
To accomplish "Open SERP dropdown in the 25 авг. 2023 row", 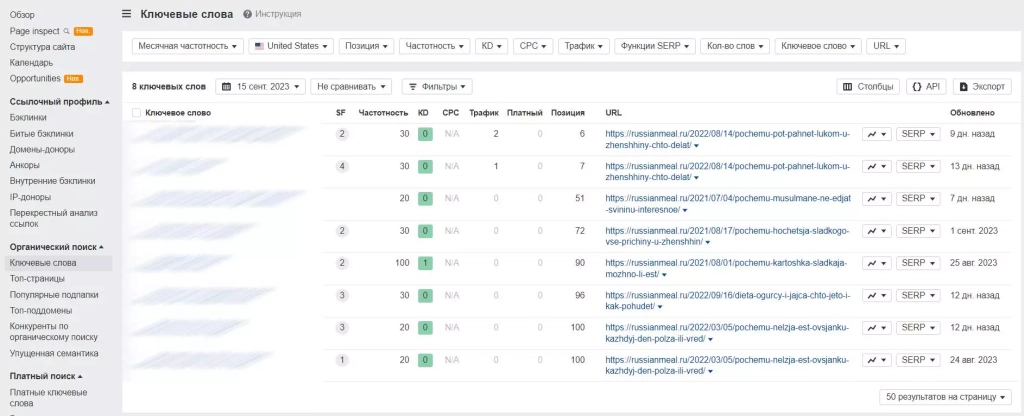I will [918, 263].
